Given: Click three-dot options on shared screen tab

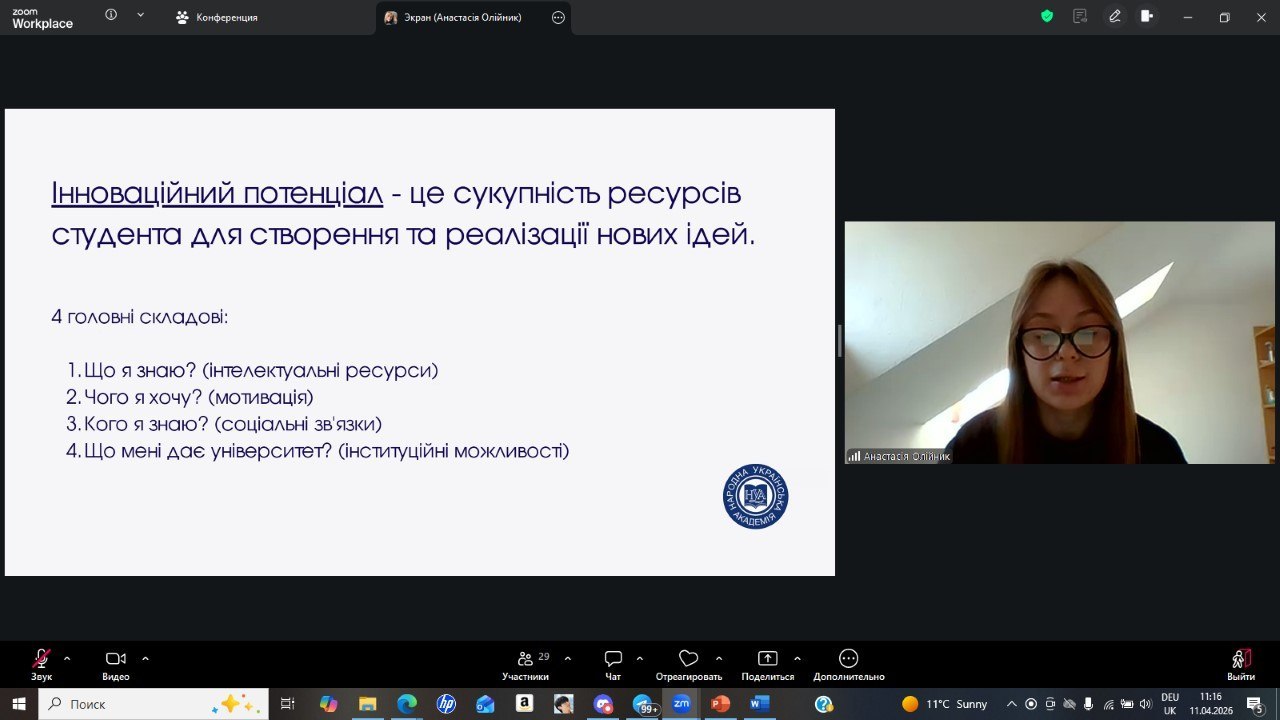Looking at the screenshot, I should [x=558, y=17].
